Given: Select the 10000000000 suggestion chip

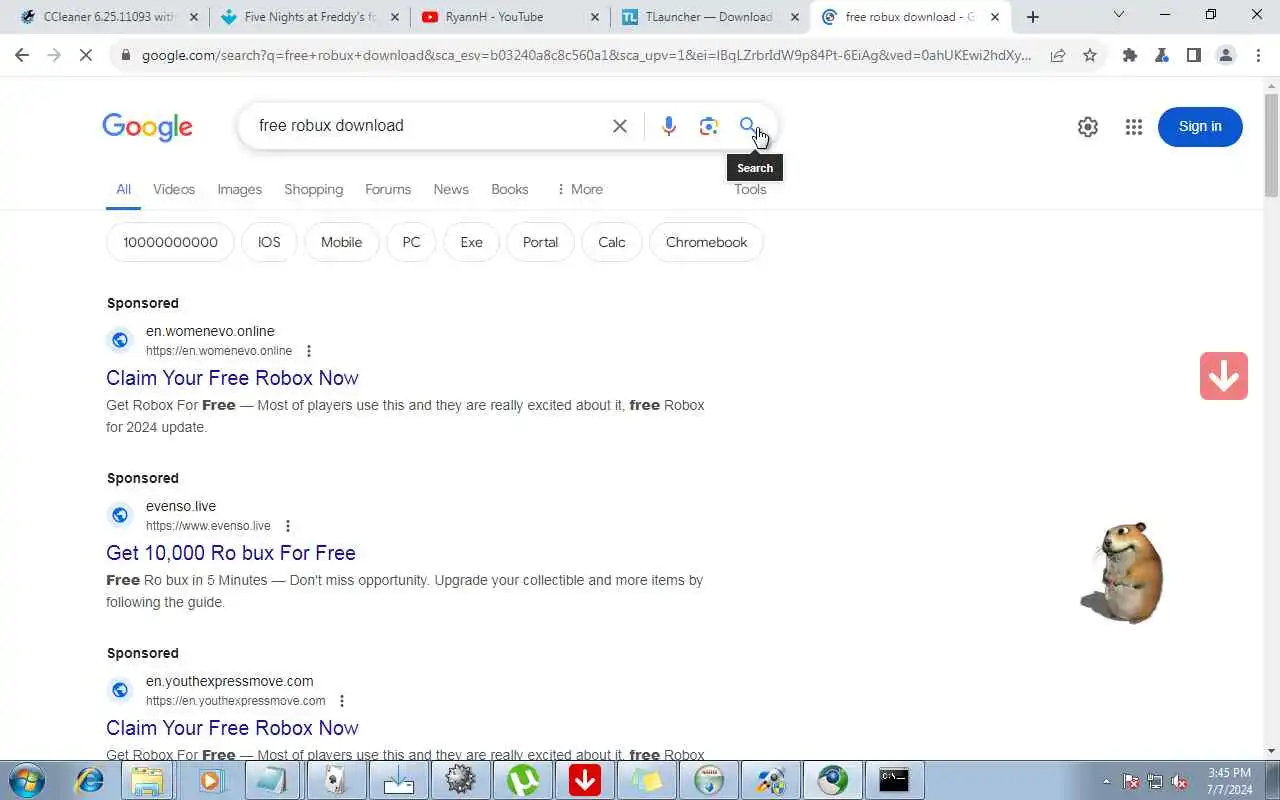Looking at the screenshot, I should coord(170,242).
